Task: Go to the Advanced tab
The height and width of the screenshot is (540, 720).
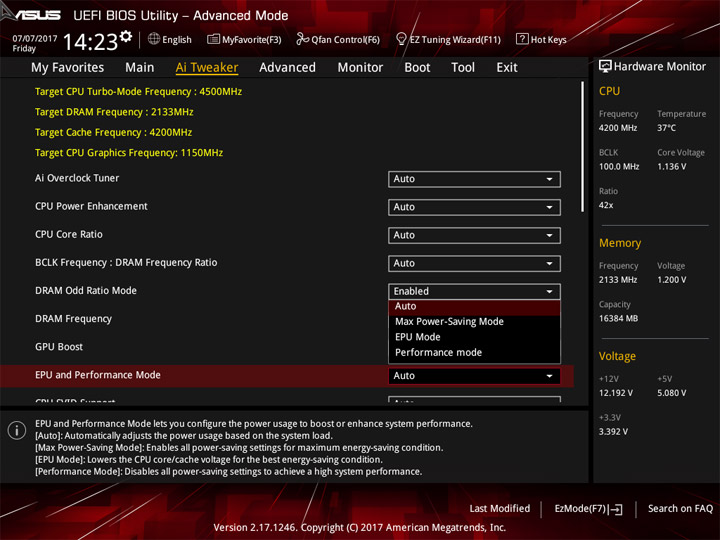Action: pos(287,68)
